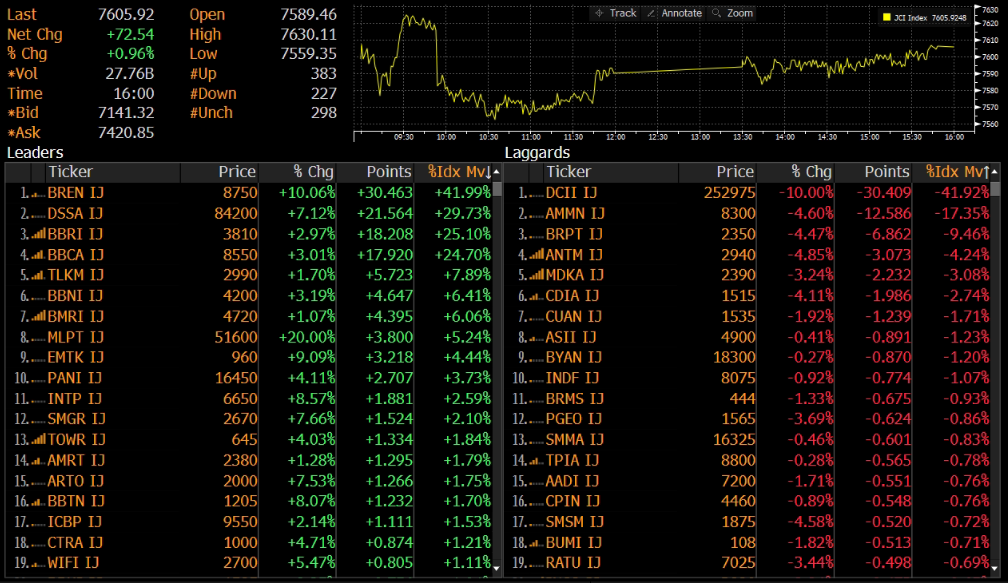Click Leaders table scroll up arrow
The height and width of the screenshot is (583, 1008).
point(496,172)
